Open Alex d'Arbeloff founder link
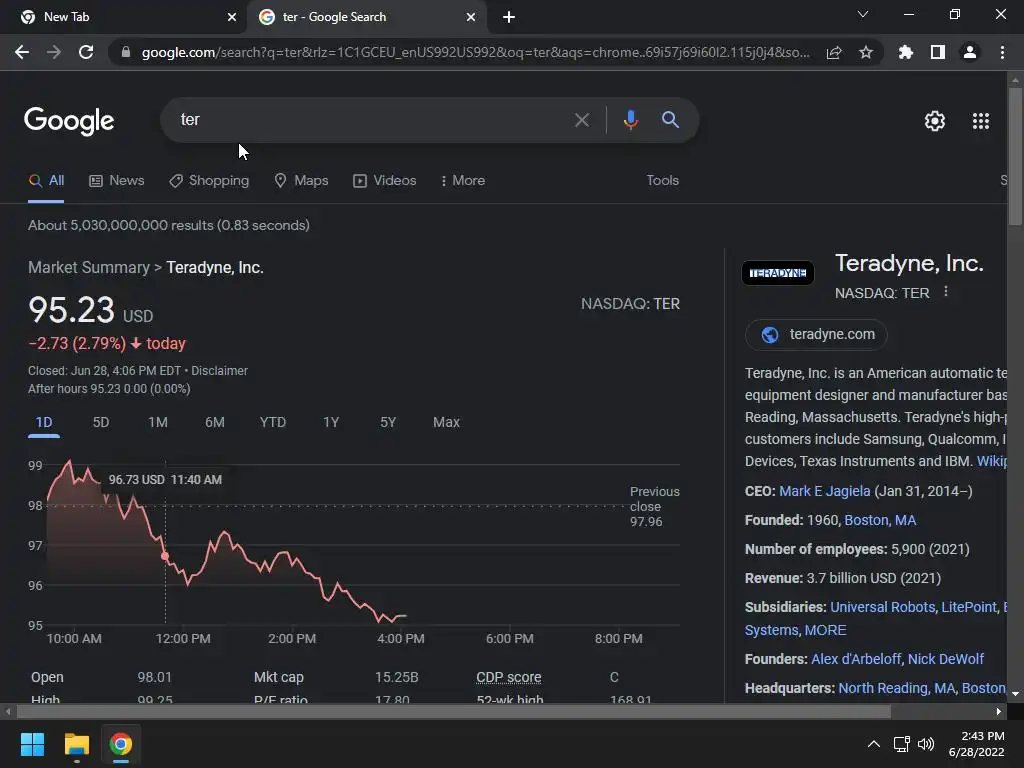This screenshot has width=1024, height=768. pos(856,659)
